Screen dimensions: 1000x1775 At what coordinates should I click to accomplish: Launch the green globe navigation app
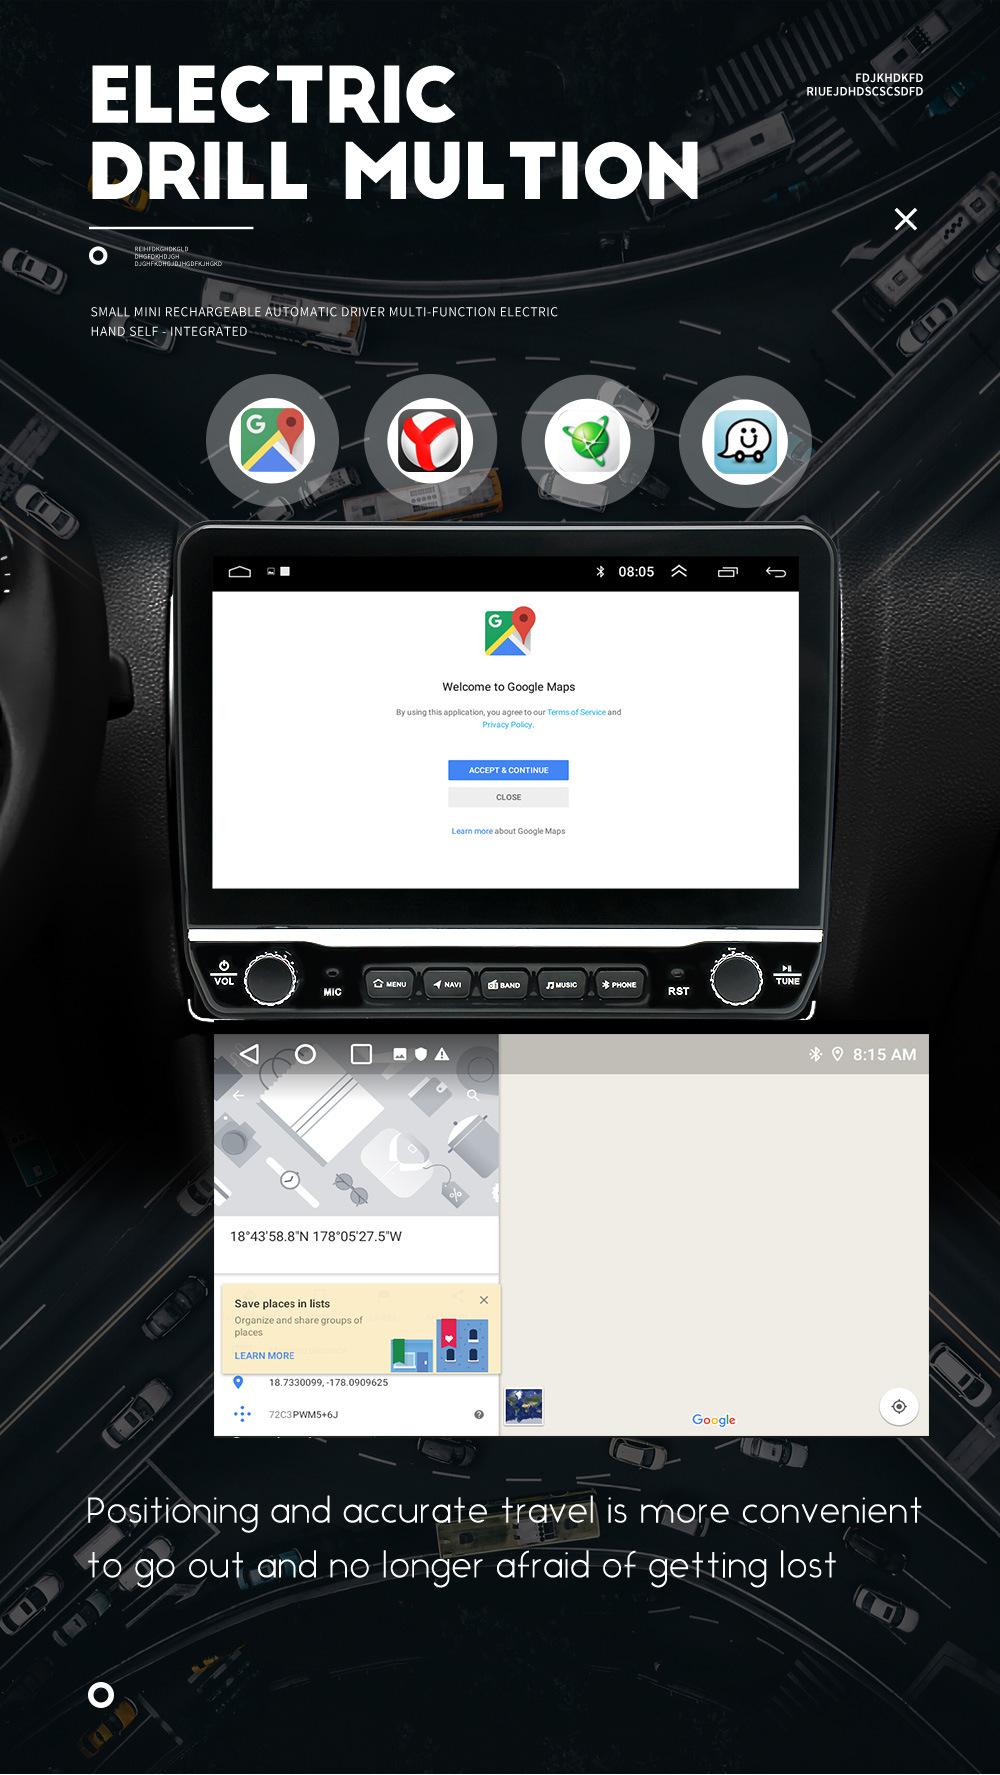coord(587,441)
